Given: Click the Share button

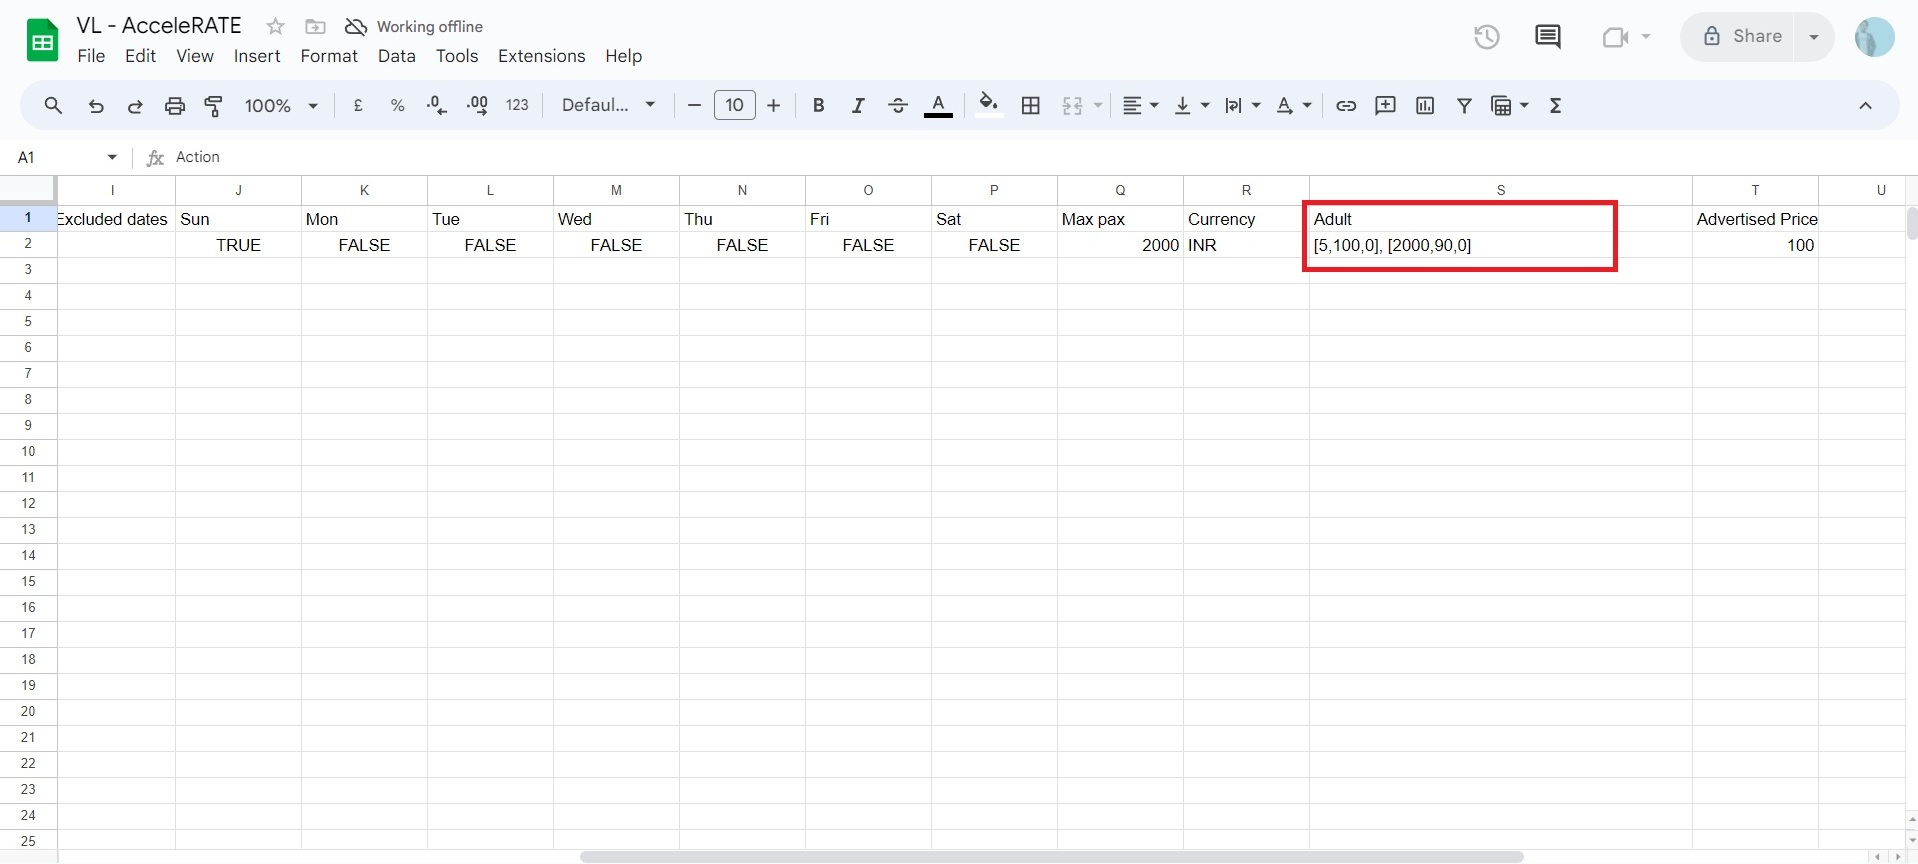Looking at the screenshot, I should (1742, 37).
